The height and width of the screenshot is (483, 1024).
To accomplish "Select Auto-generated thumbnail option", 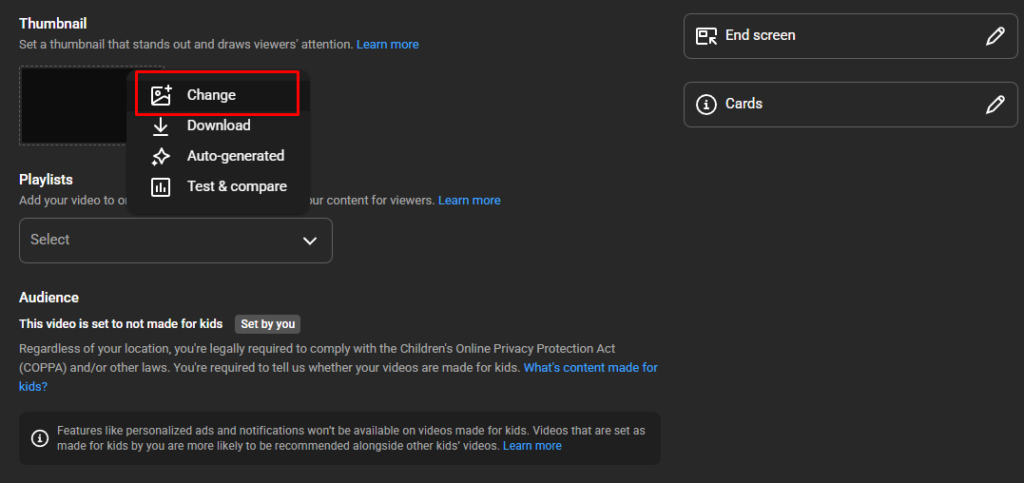I will (217, 157).
